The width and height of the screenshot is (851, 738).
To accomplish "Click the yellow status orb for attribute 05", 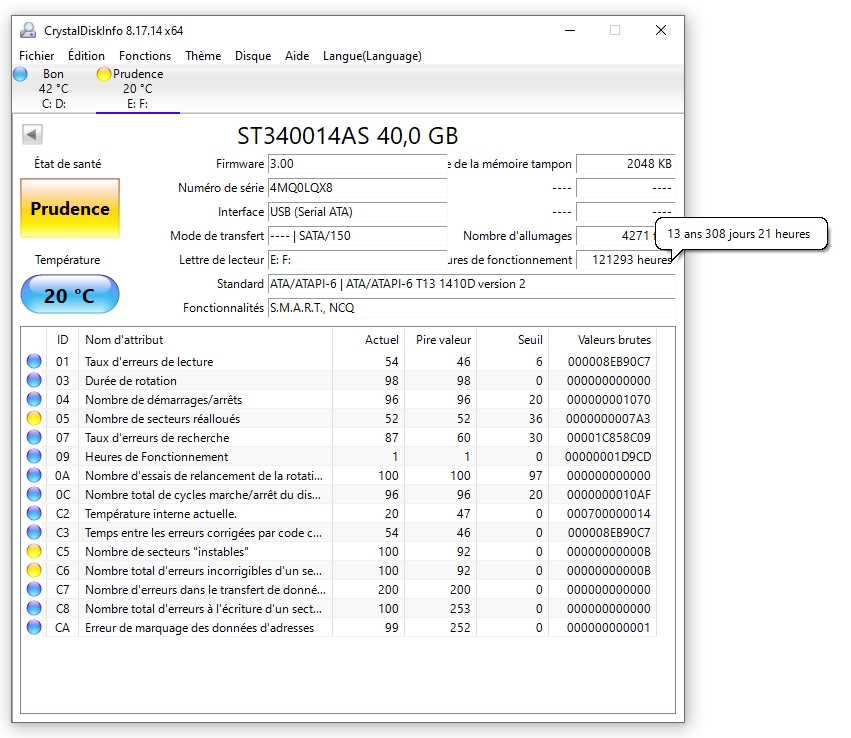I will point(34,419).
